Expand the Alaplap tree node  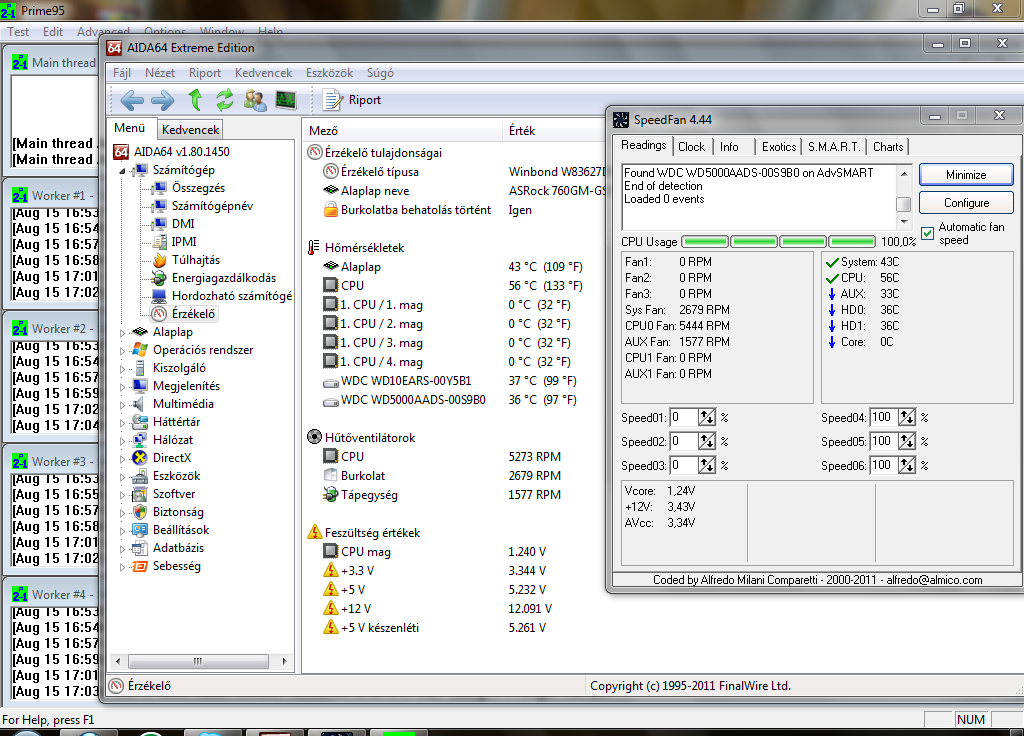click(122, 332)
